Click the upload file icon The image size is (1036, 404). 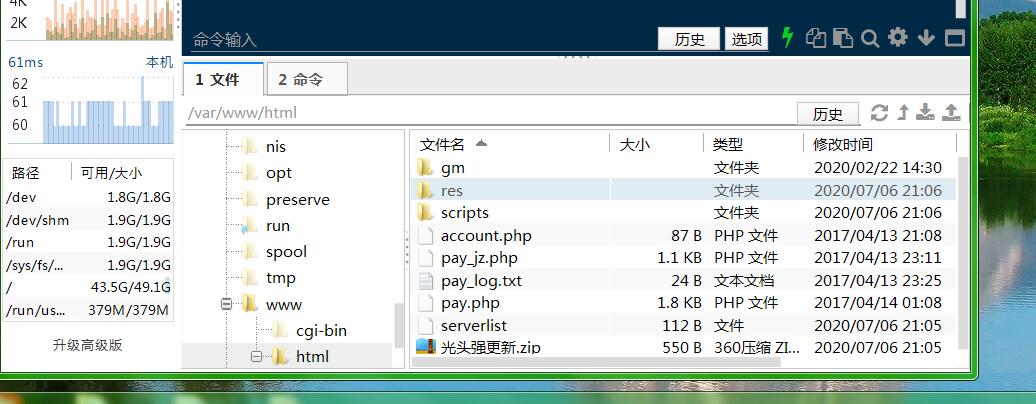tap(951, 112)
